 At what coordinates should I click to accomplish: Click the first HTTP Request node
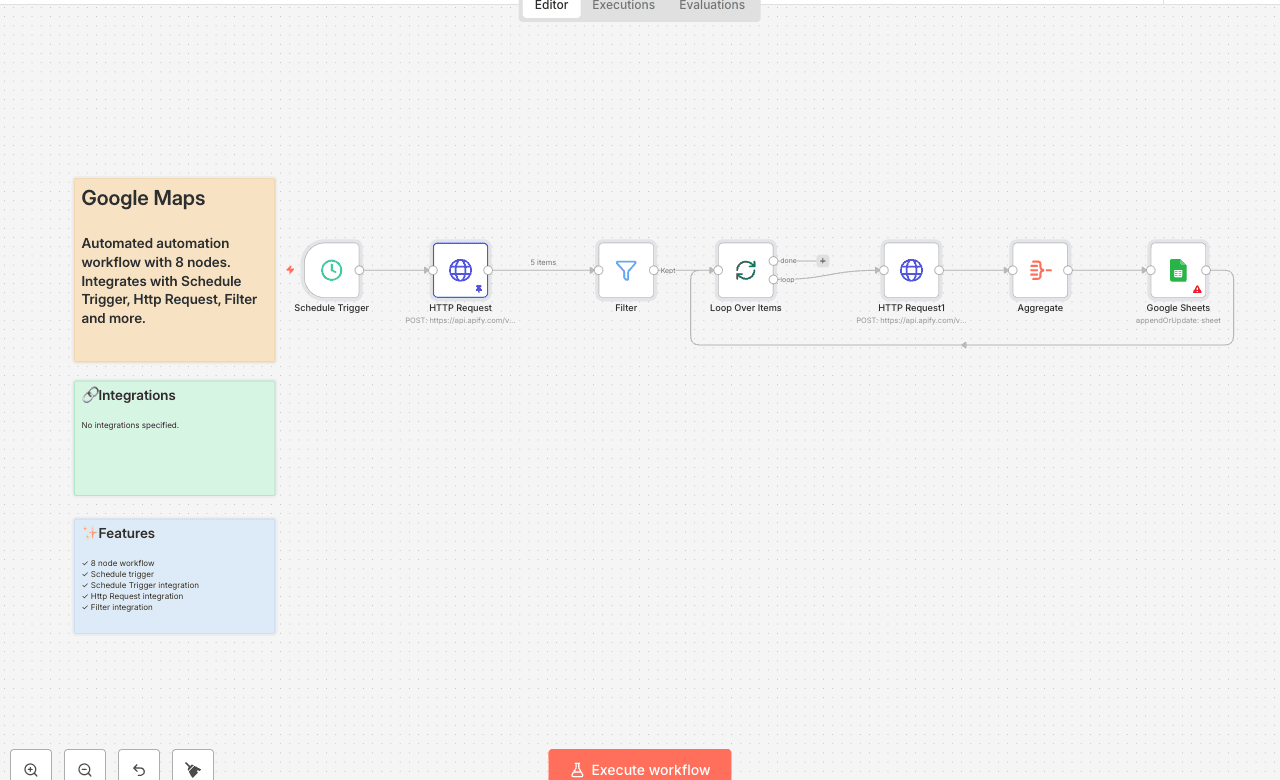(x=460, y=270)
